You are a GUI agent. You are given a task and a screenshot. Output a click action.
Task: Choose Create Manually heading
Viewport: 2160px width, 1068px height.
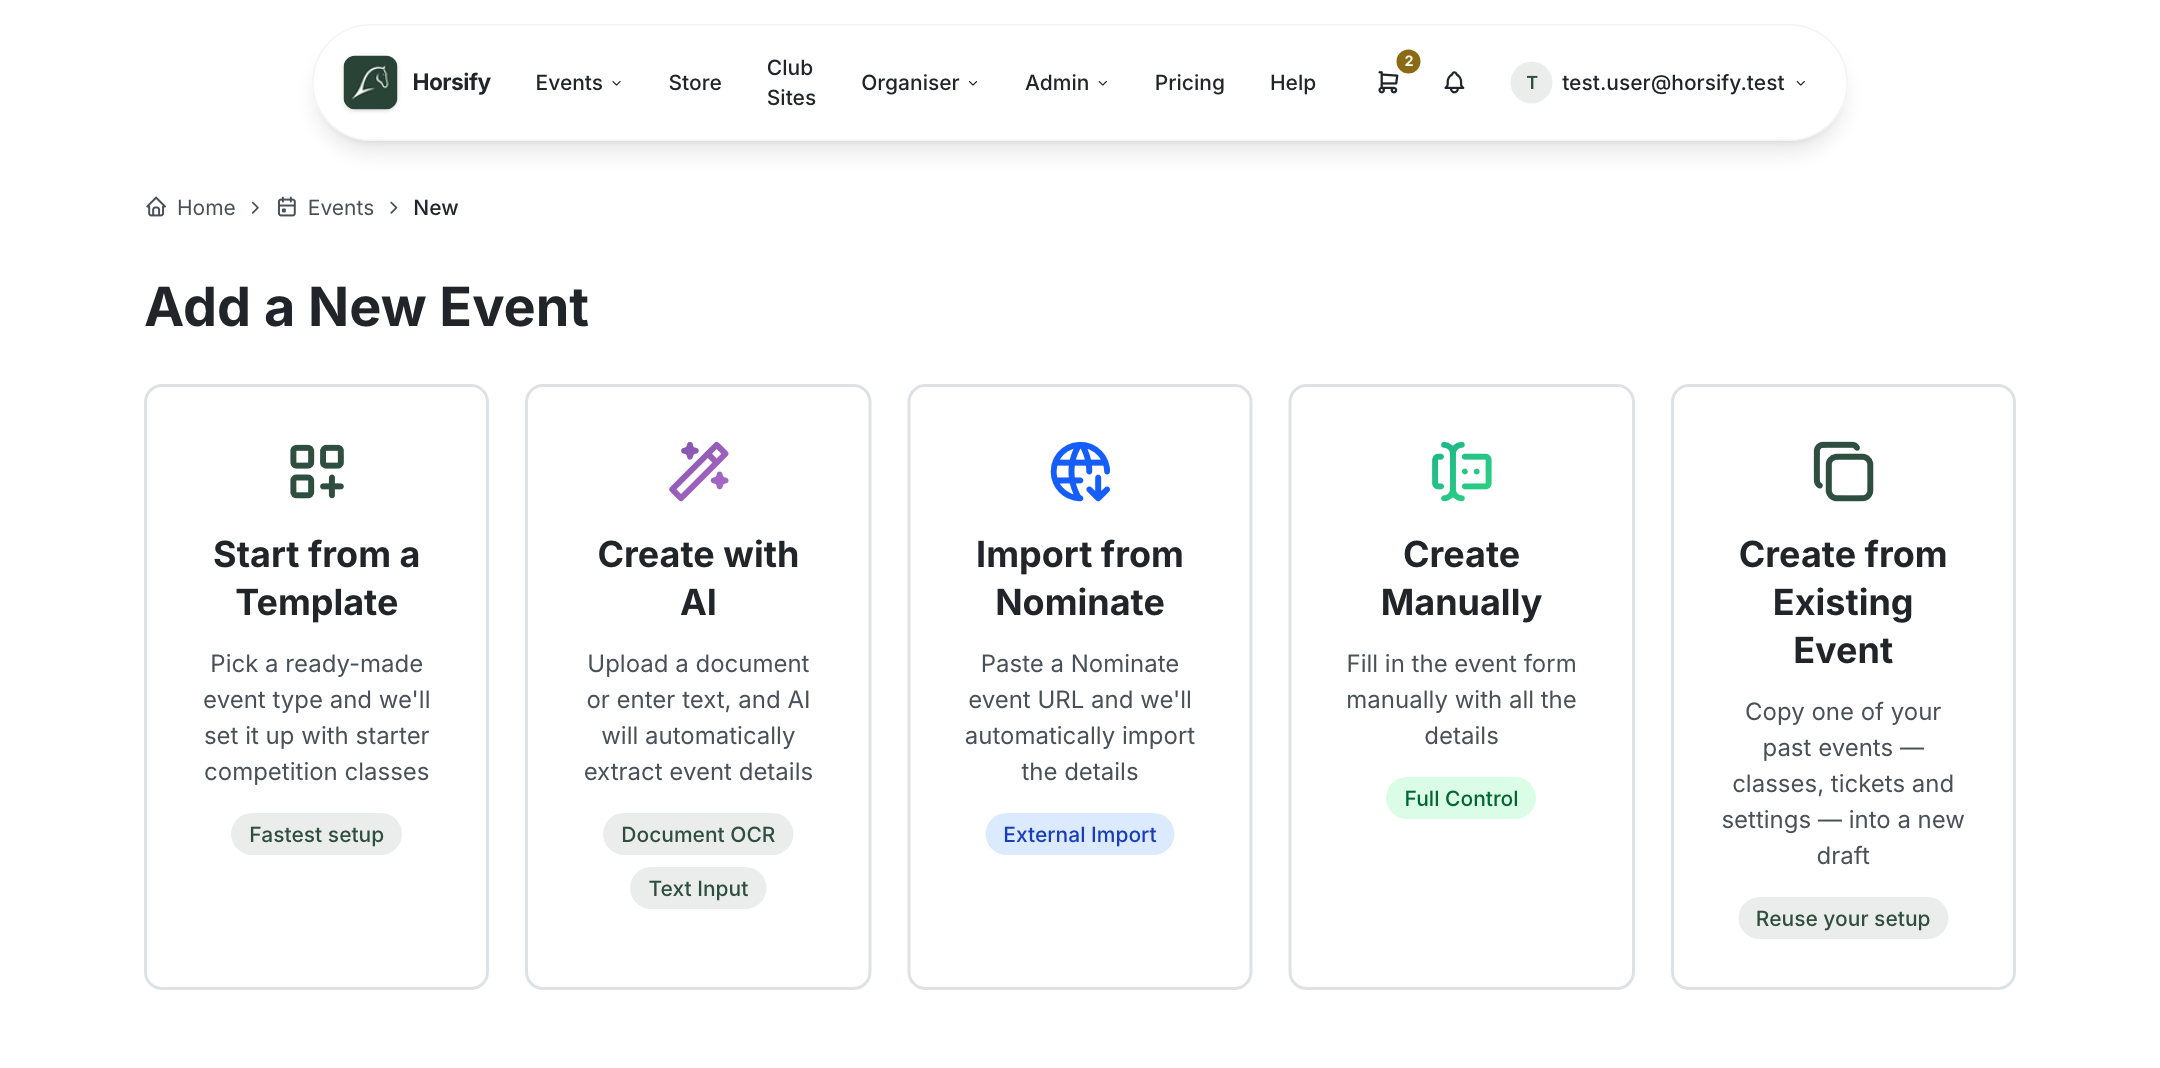(x=1461, y=578)
